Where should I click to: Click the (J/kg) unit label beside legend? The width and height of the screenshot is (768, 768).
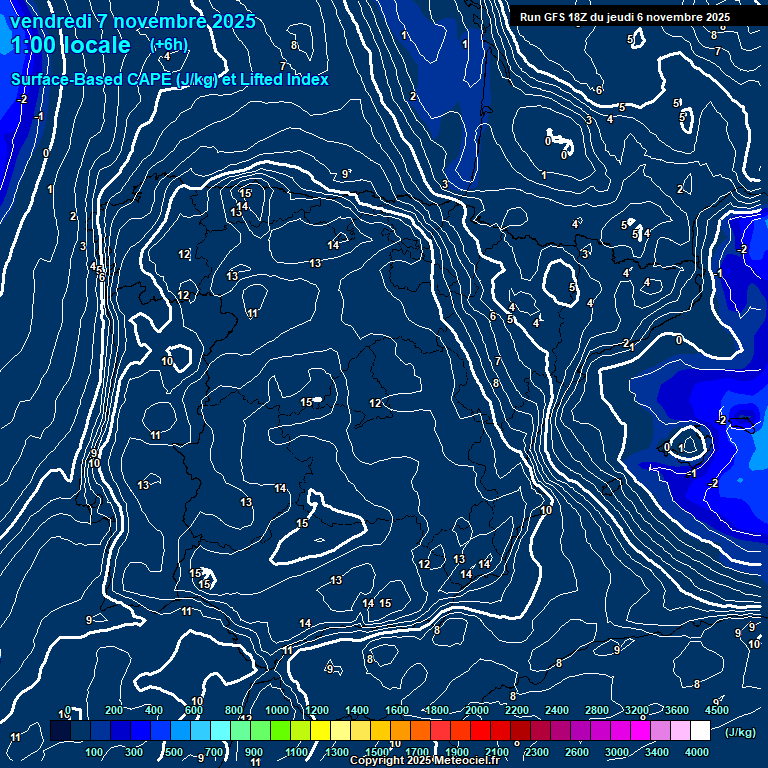739,733
